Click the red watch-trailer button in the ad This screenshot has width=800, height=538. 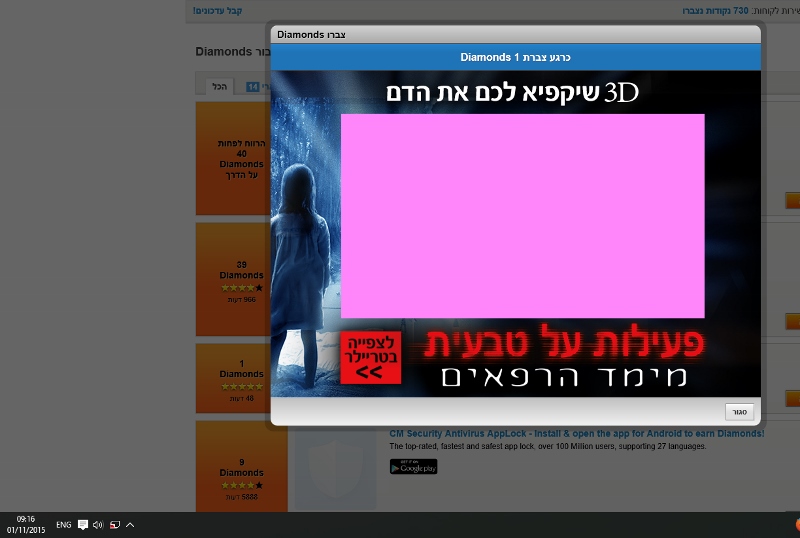coord(371,358)
